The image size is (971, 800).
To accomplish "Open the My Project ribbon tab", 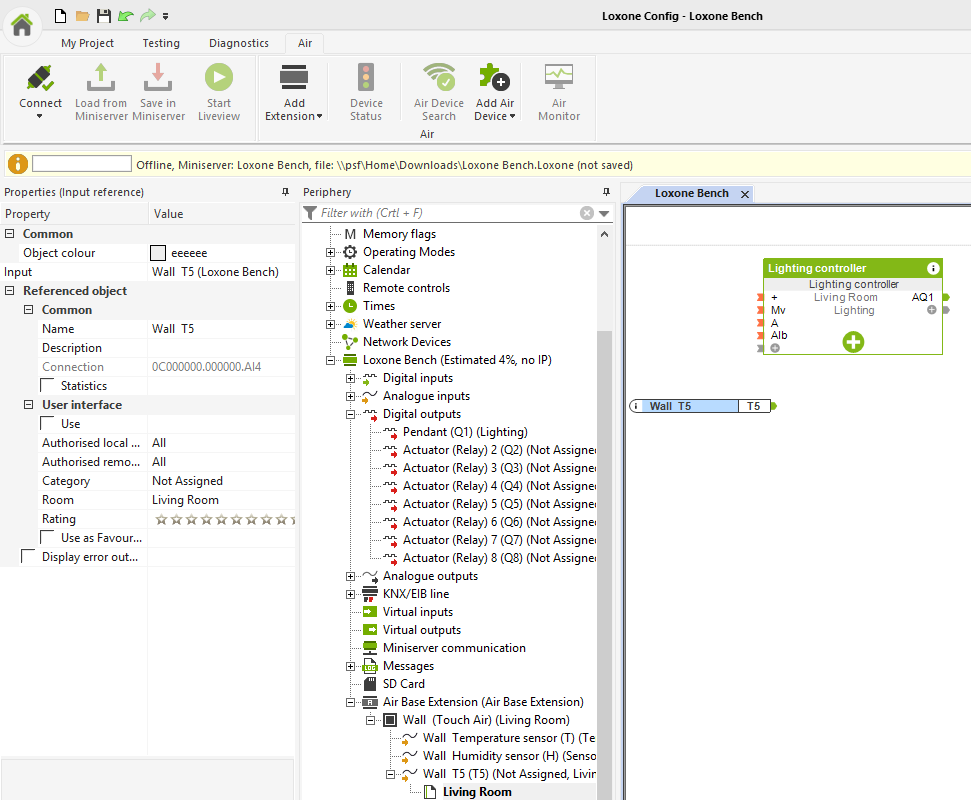I will [87, 43].
